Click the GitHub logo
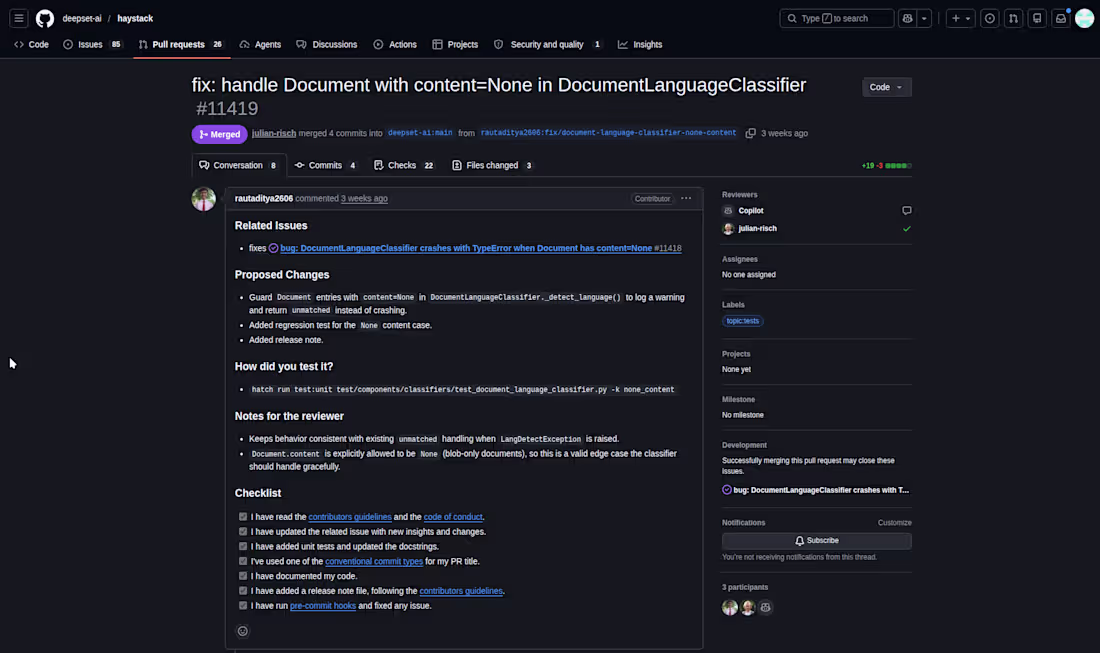The image size is (1100, 653). (x=45, y=18)
